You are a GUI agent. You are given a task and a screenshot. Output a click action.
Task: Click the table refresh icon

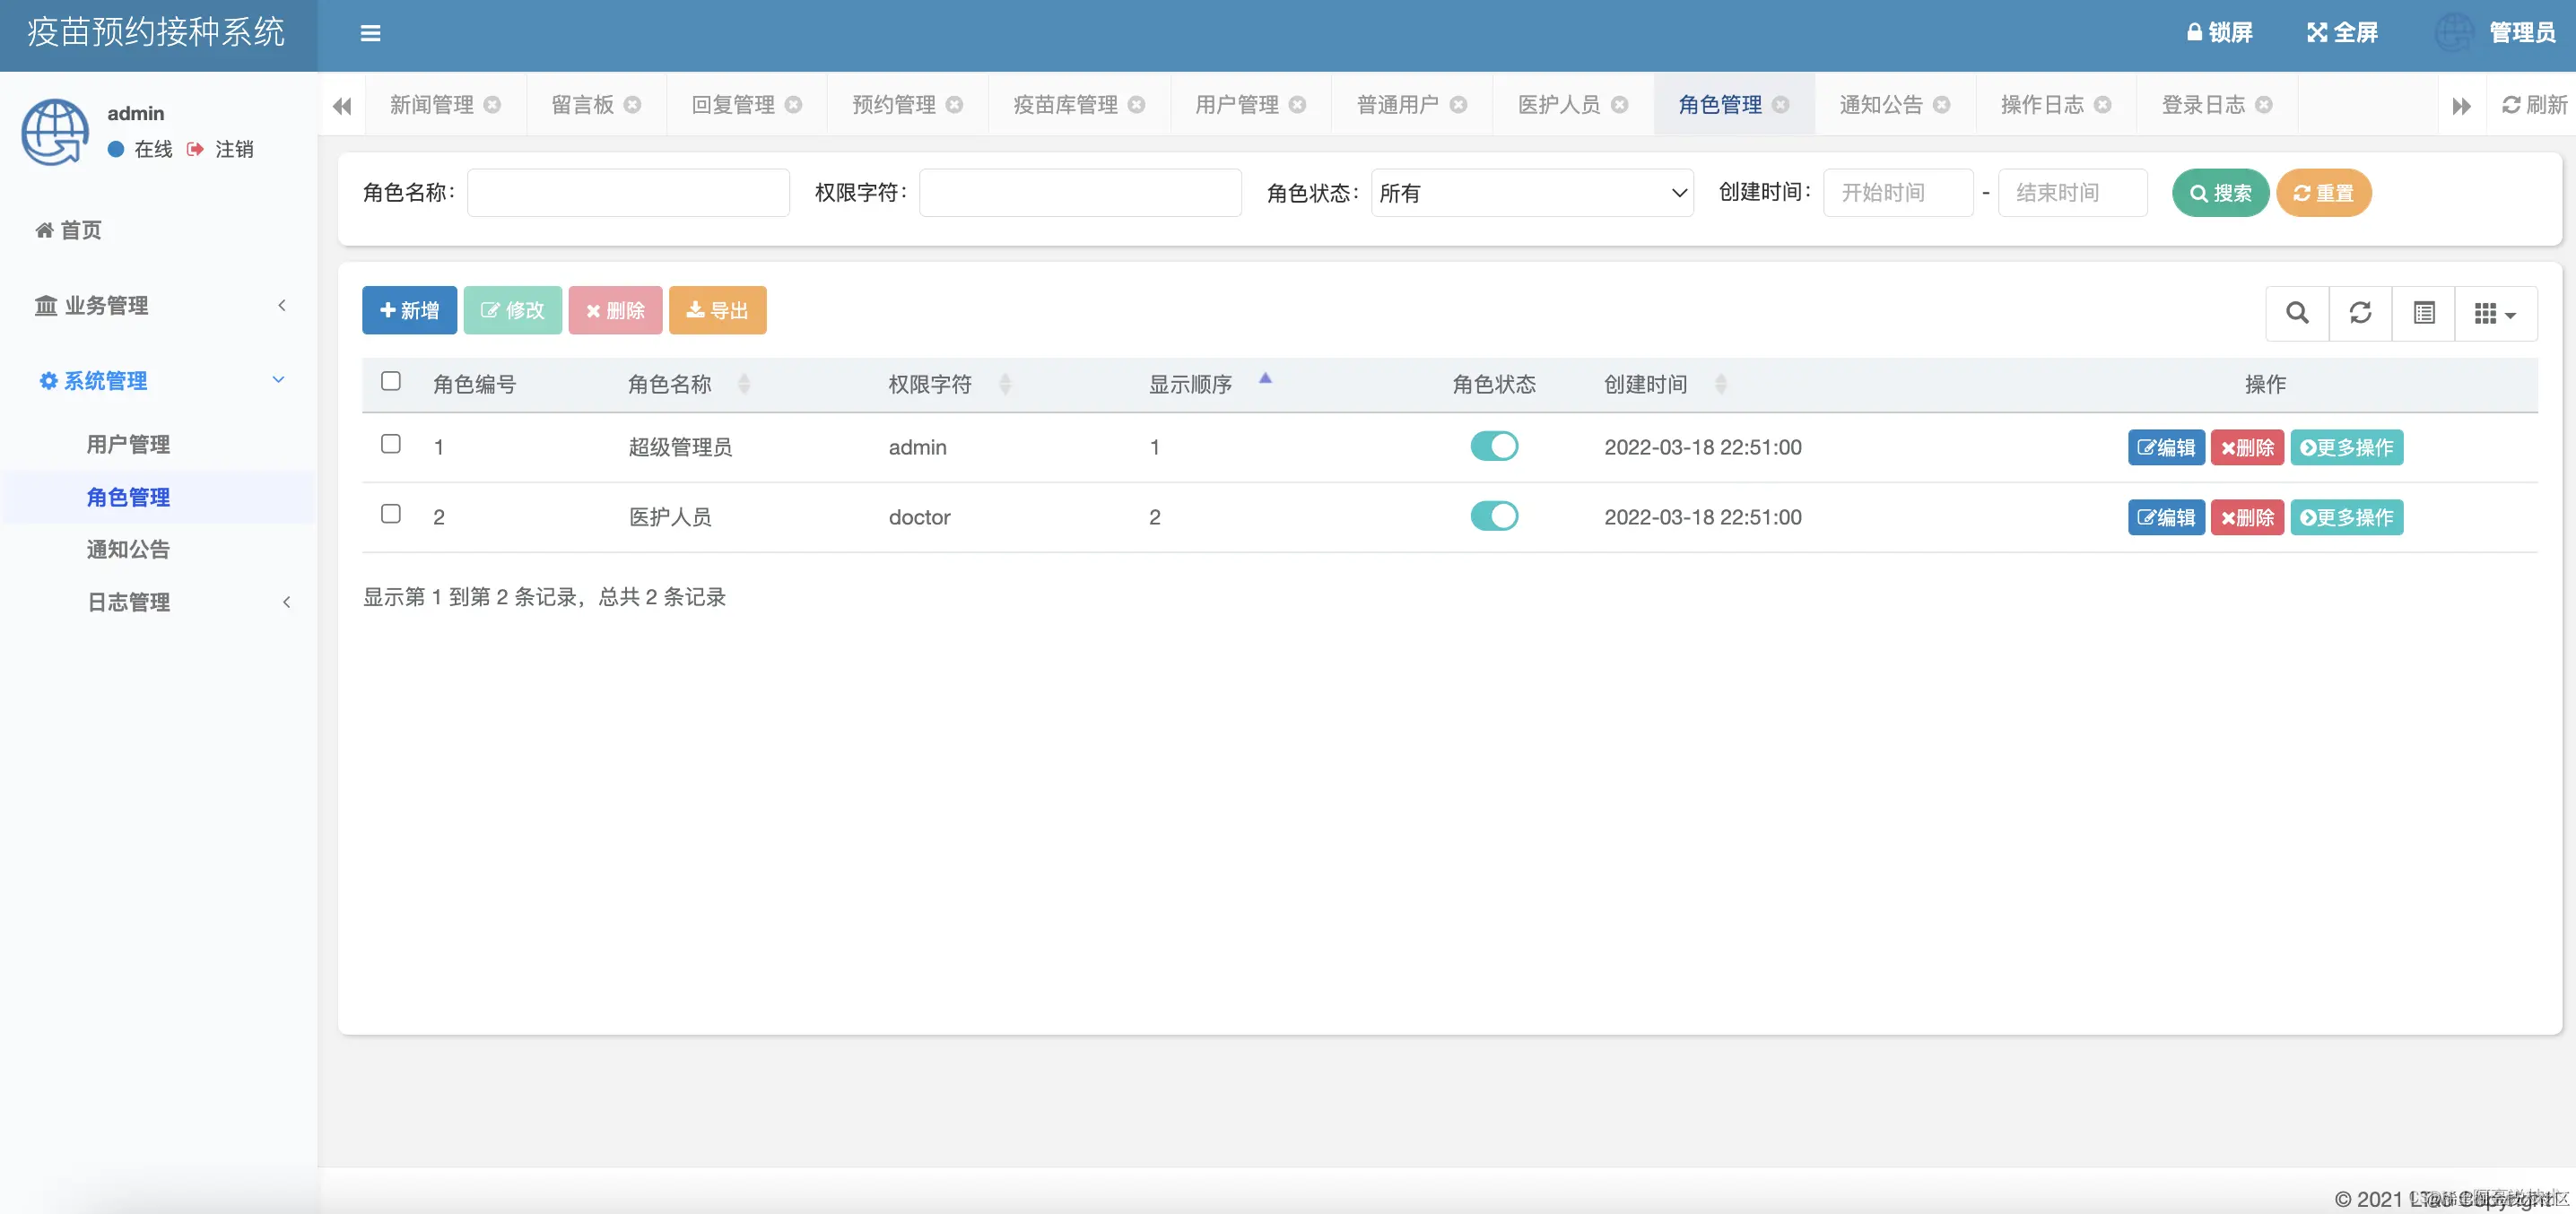click(2360, 313)
